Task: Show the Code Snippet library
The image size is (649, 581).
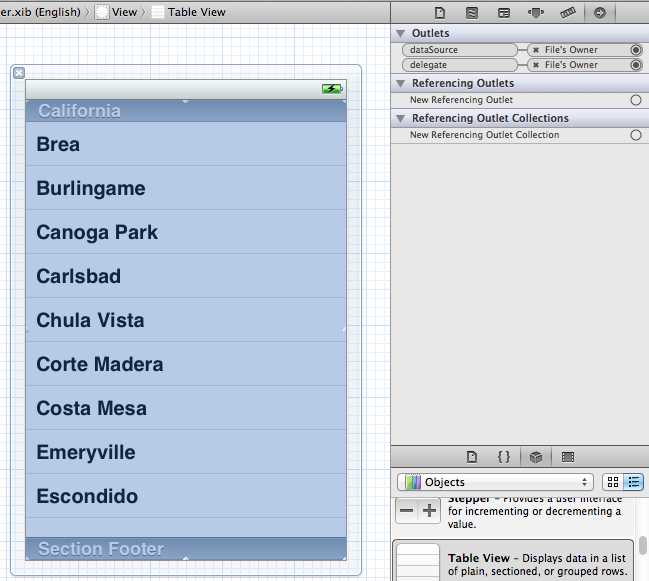Action: (x=503, y=457)
